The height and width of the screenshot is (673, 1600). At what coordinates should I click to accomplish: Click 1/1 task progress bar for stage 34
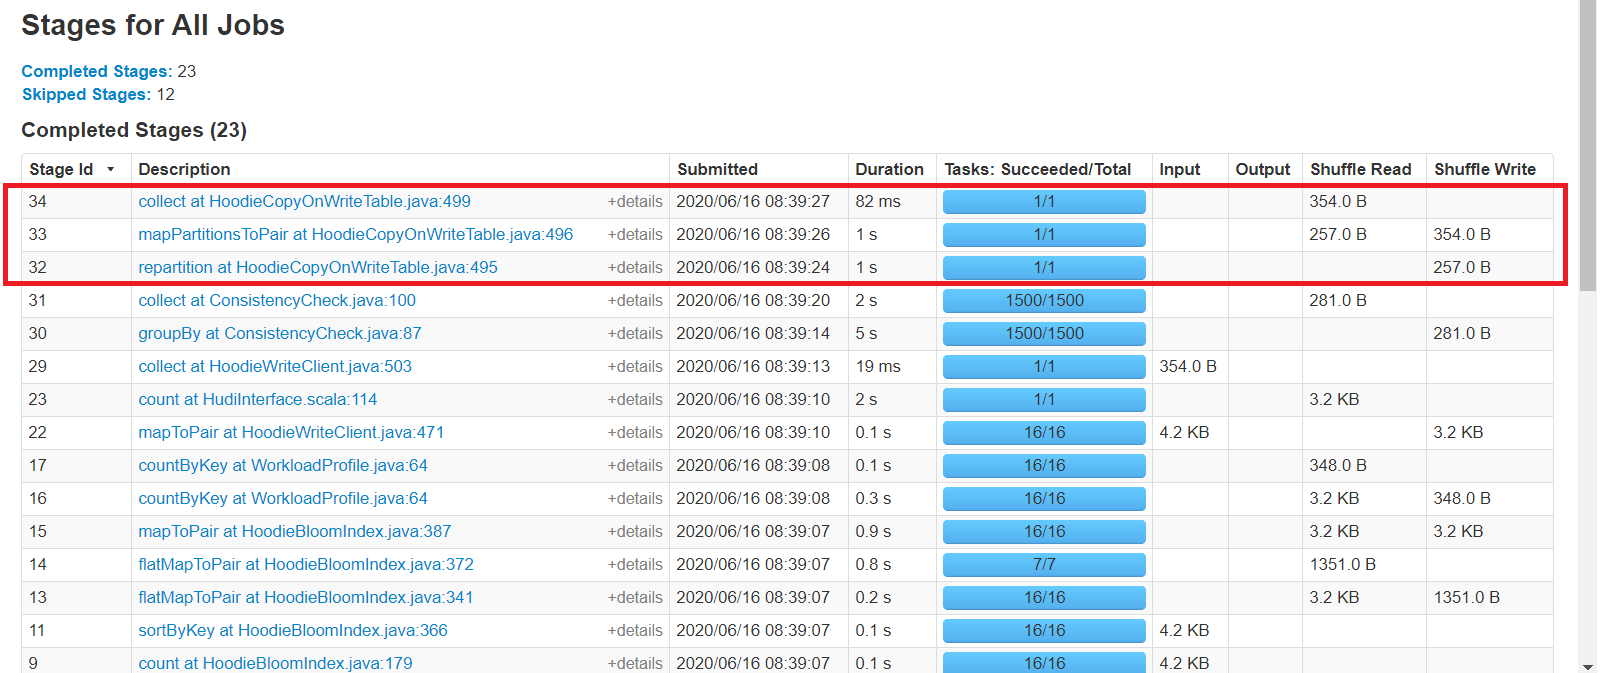click(x=1044, y=201)
